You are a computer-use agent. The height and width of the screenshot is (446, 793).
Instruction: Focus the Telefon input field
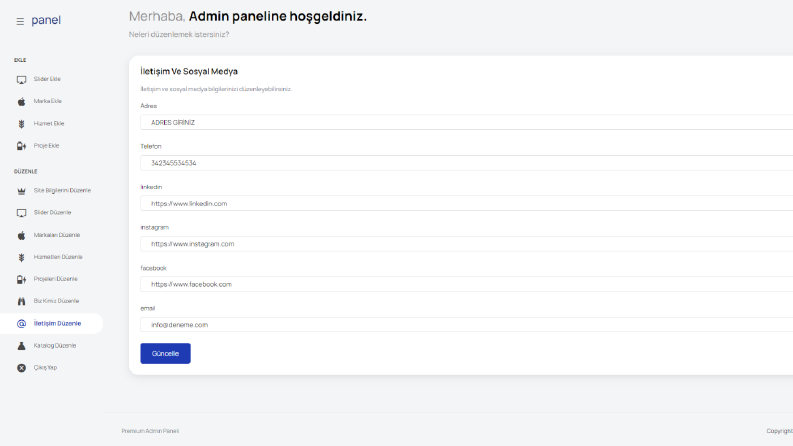coord(466,163)
